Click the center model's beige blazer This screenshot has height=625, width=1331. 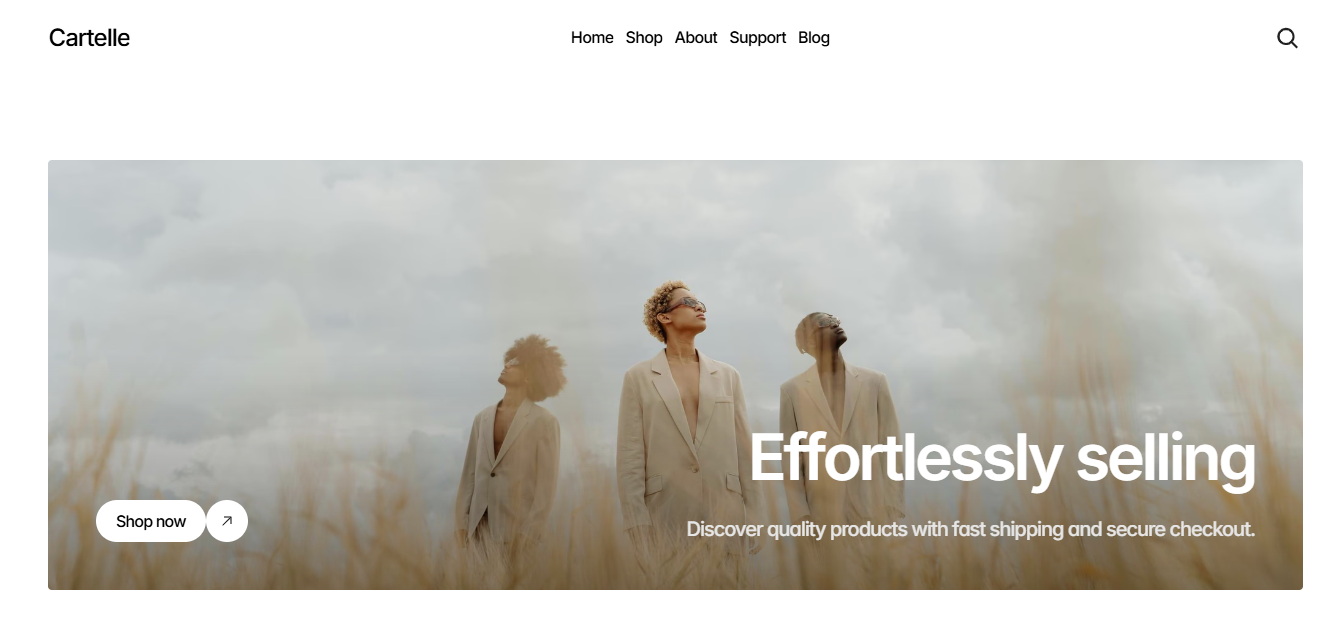pyautogui.click(x=680, y=440)
